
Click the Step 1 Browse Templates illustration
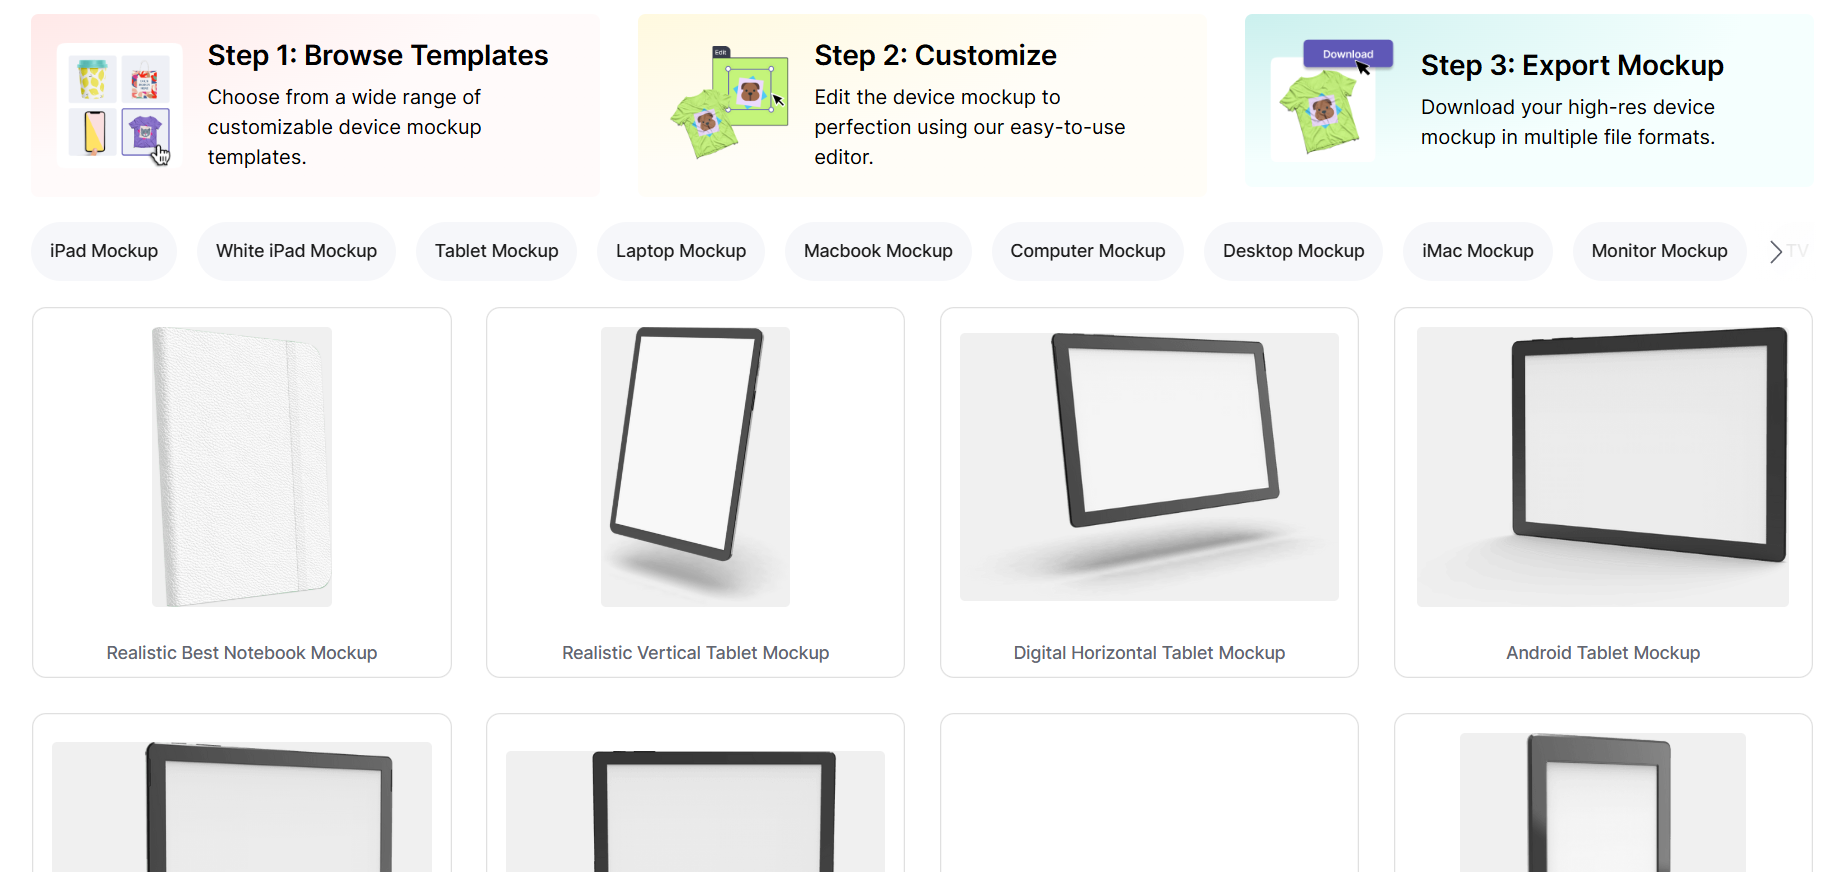120,105
